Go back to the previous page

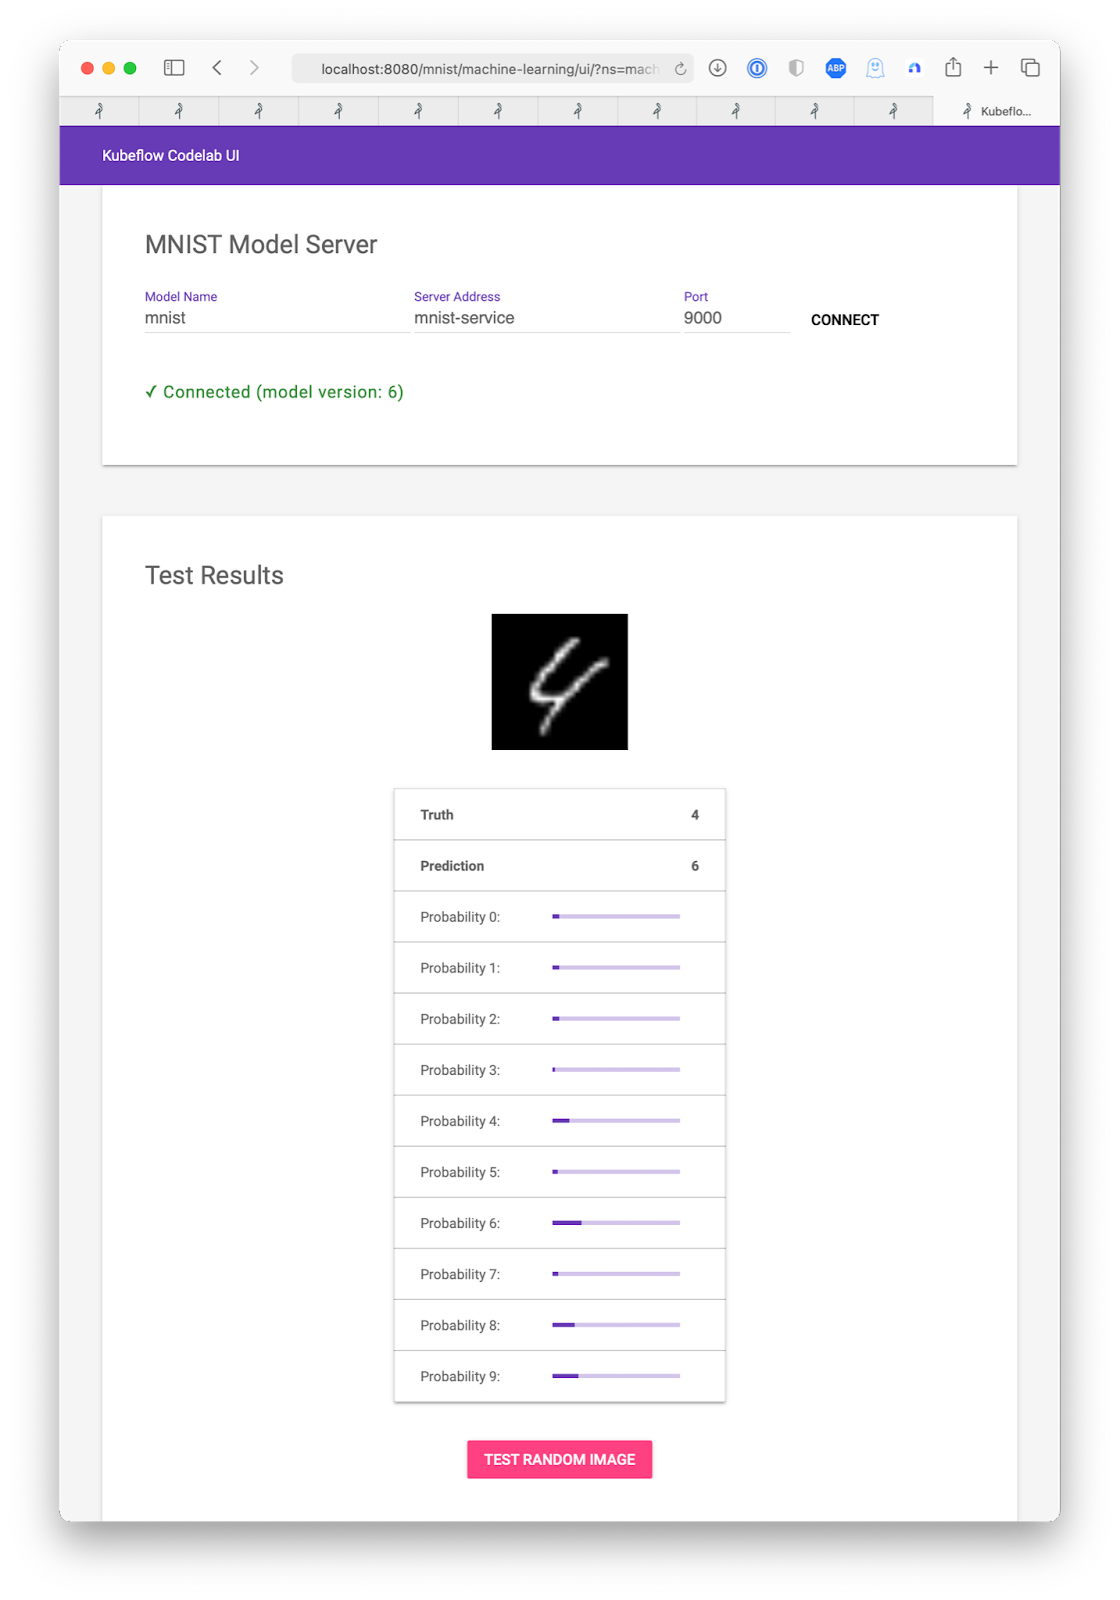[217, 68]
